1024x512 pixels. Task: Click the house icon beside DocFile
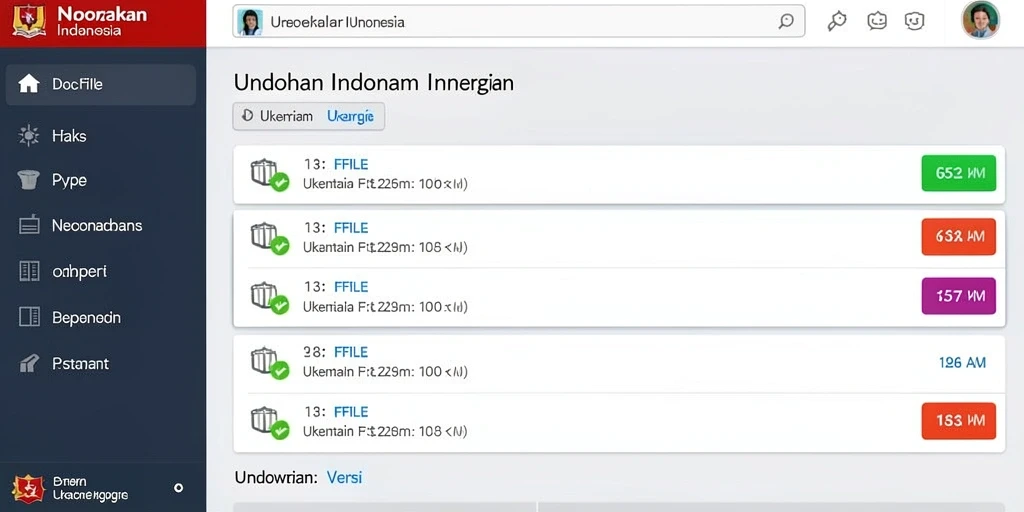pos(29,84)
